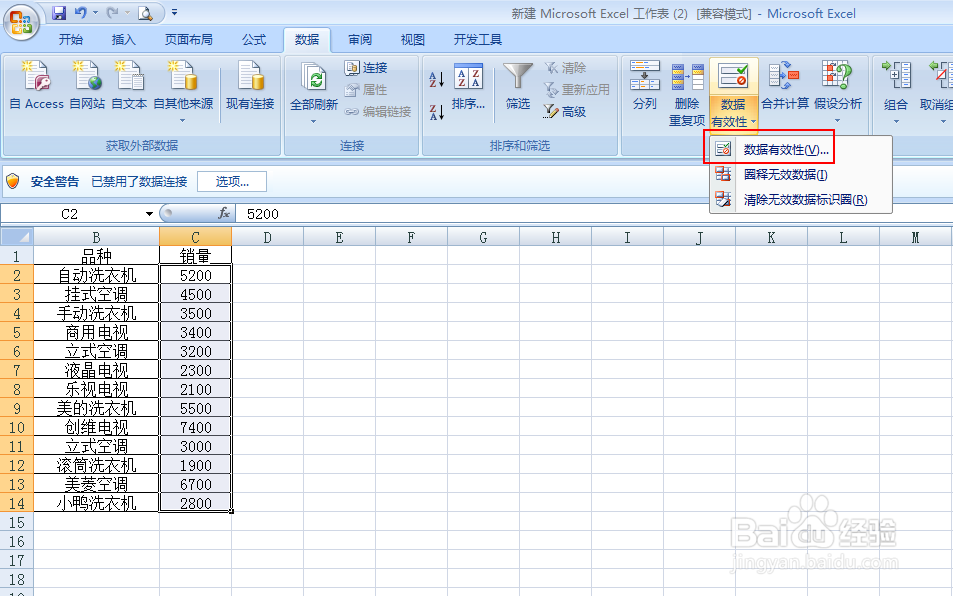Import data from website (自网站)
Screen dimensions: 953x596
pyautogui.click(x=87, y=85)
